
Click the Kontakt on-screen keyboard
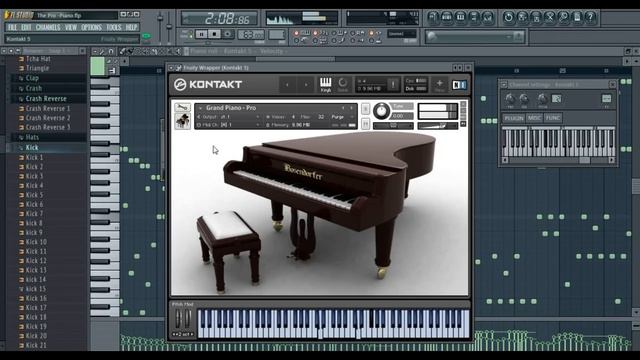click(333, 324)
